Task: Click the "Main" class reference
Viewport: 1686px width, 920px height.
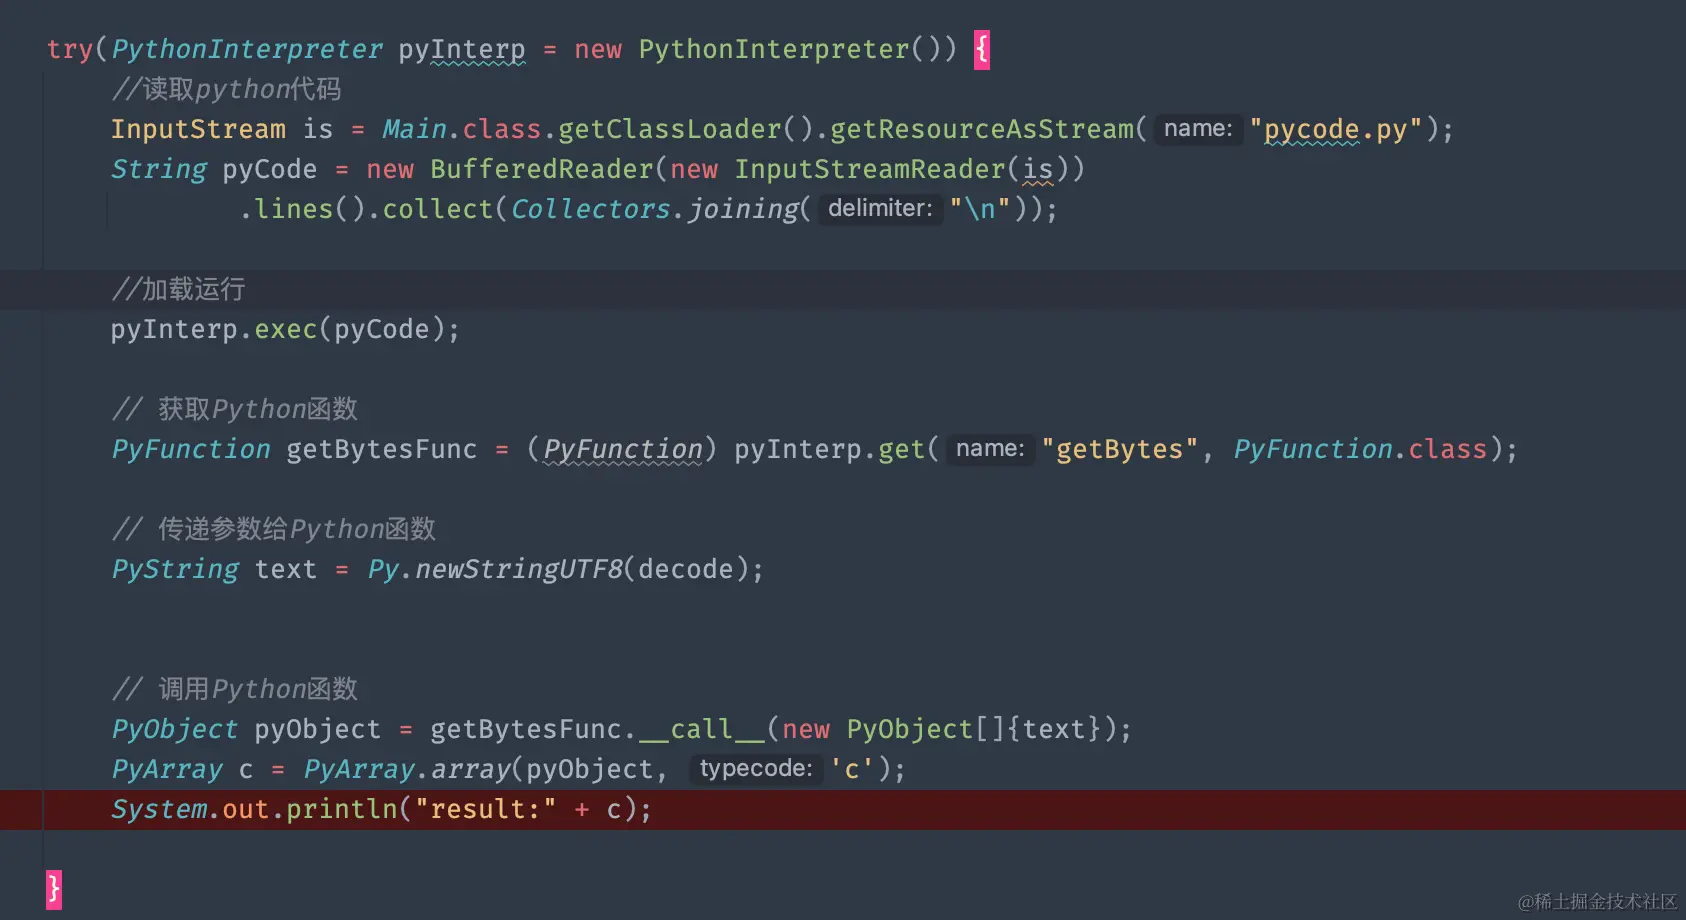Action: pyautogui.click(x=414, y=129)
